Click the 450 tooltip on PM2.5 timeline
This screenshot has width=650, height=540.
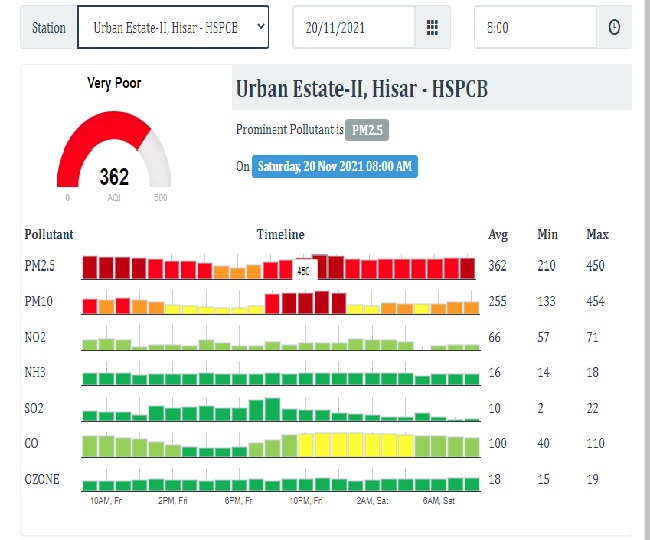click(x=304, y=270)
